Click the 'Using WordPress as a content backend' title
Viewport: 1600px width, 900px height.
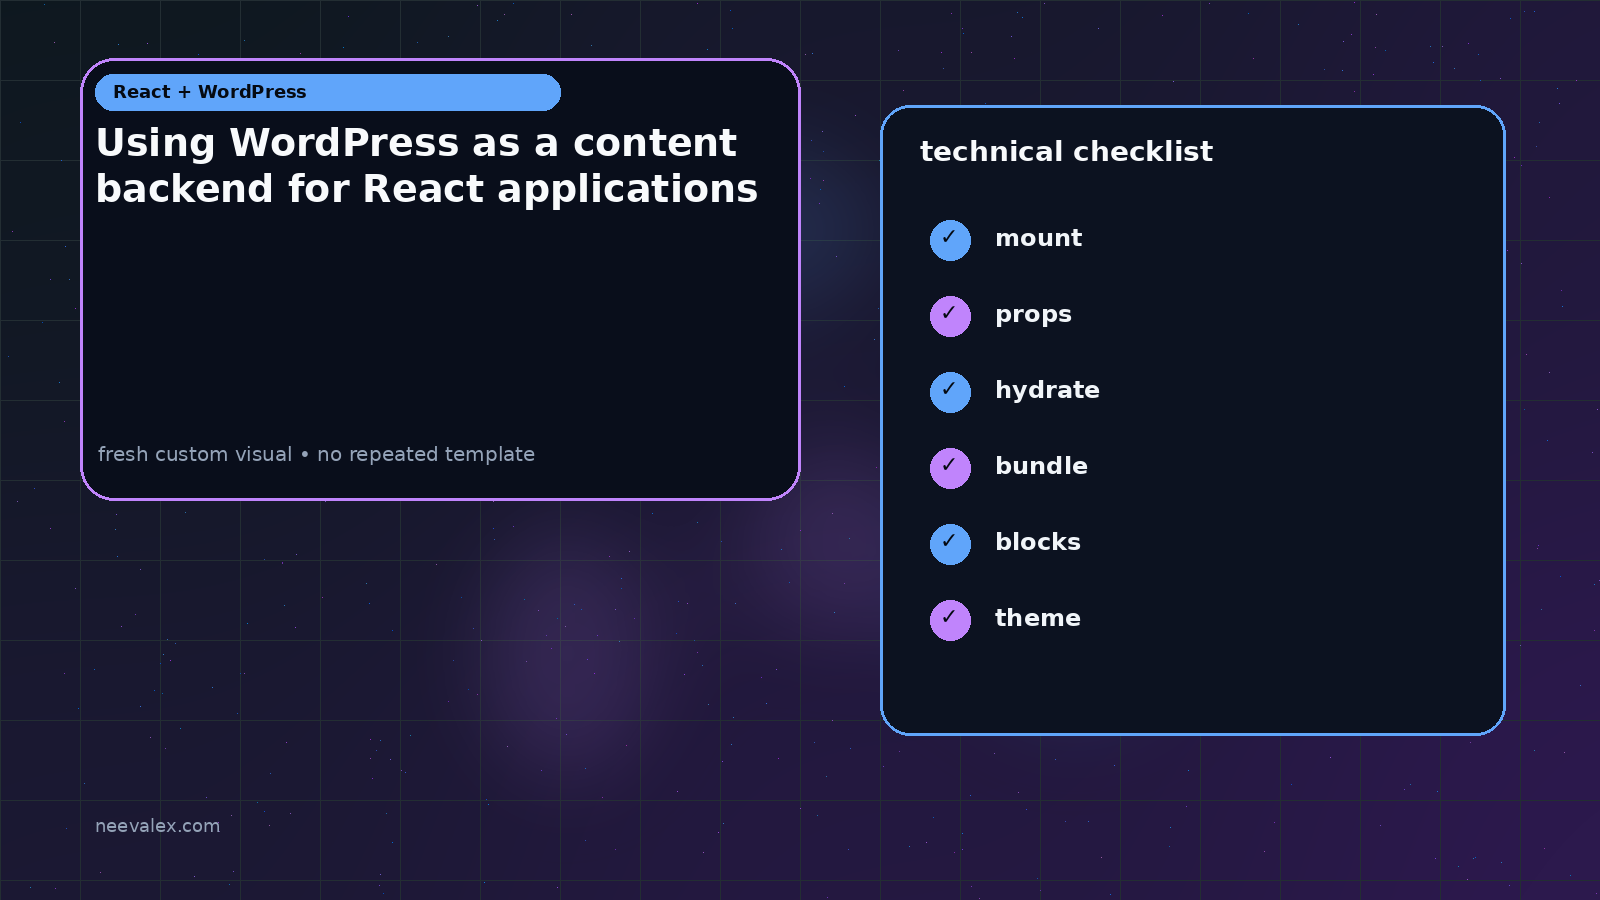click(x=427, y=166)
